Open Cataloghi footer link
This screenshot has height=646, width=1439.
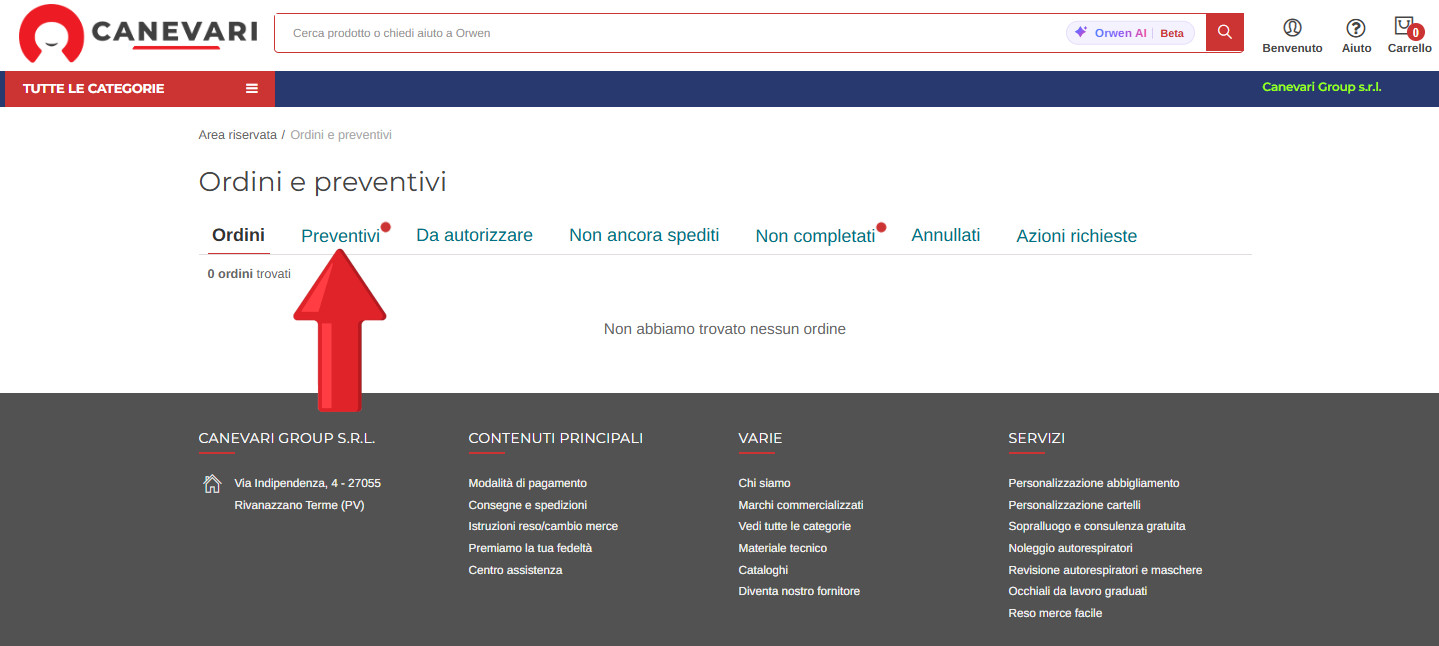(763, 570)
